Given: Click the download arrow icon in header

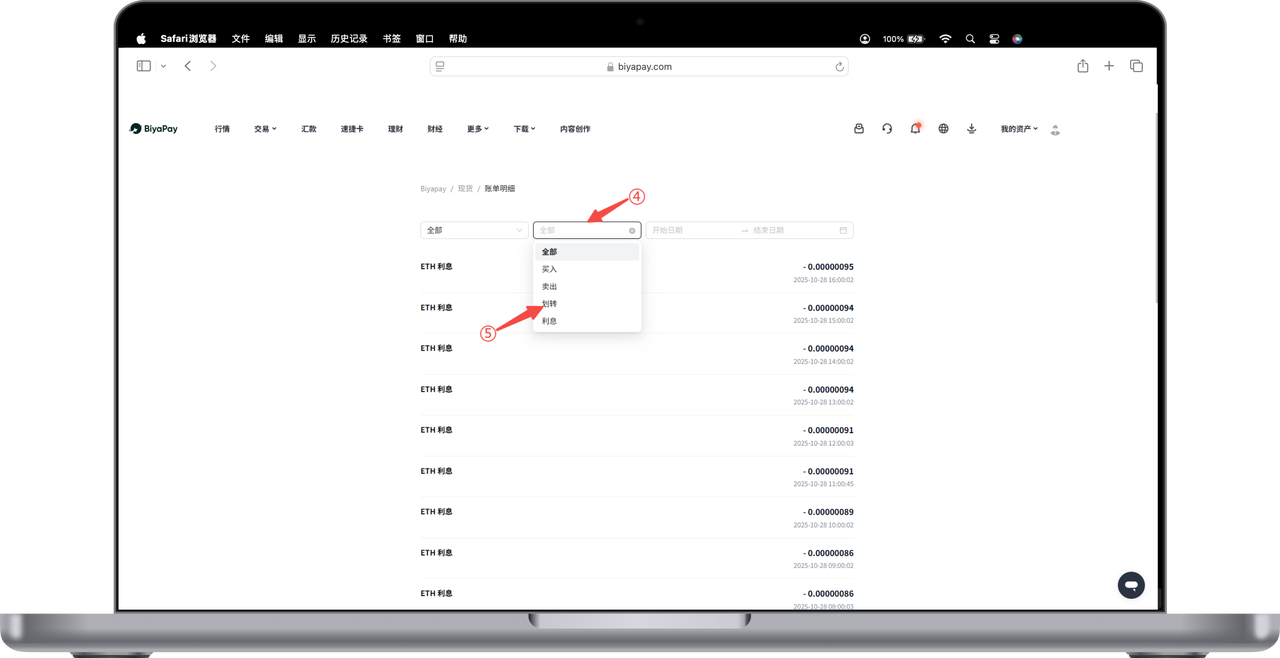Looking at the screenshot, I should coord(971,129).
